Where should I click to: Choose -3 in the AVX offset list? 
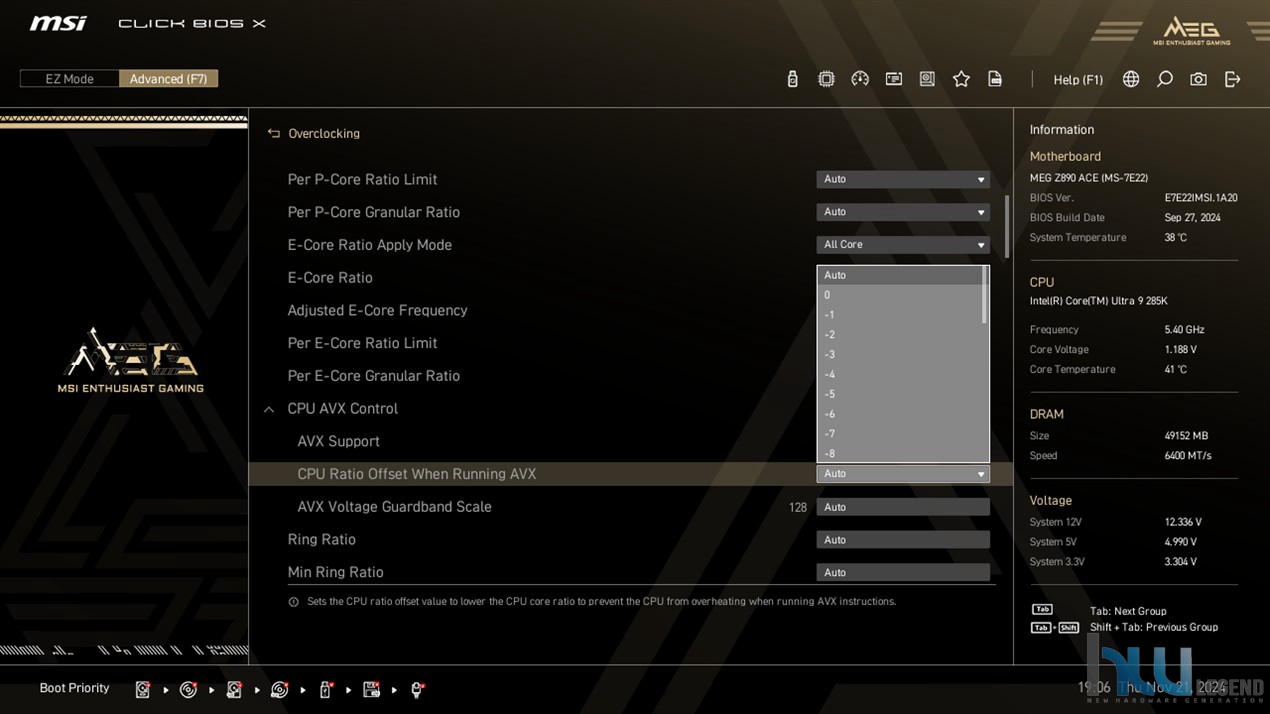900,355
